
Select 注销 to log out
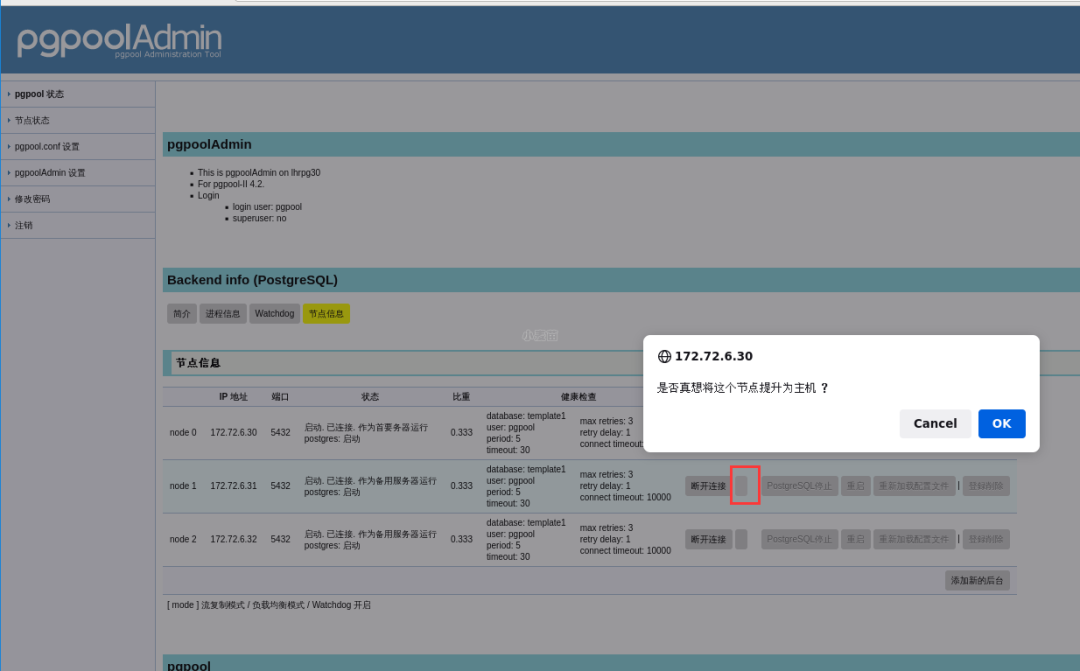pos(23,225)
